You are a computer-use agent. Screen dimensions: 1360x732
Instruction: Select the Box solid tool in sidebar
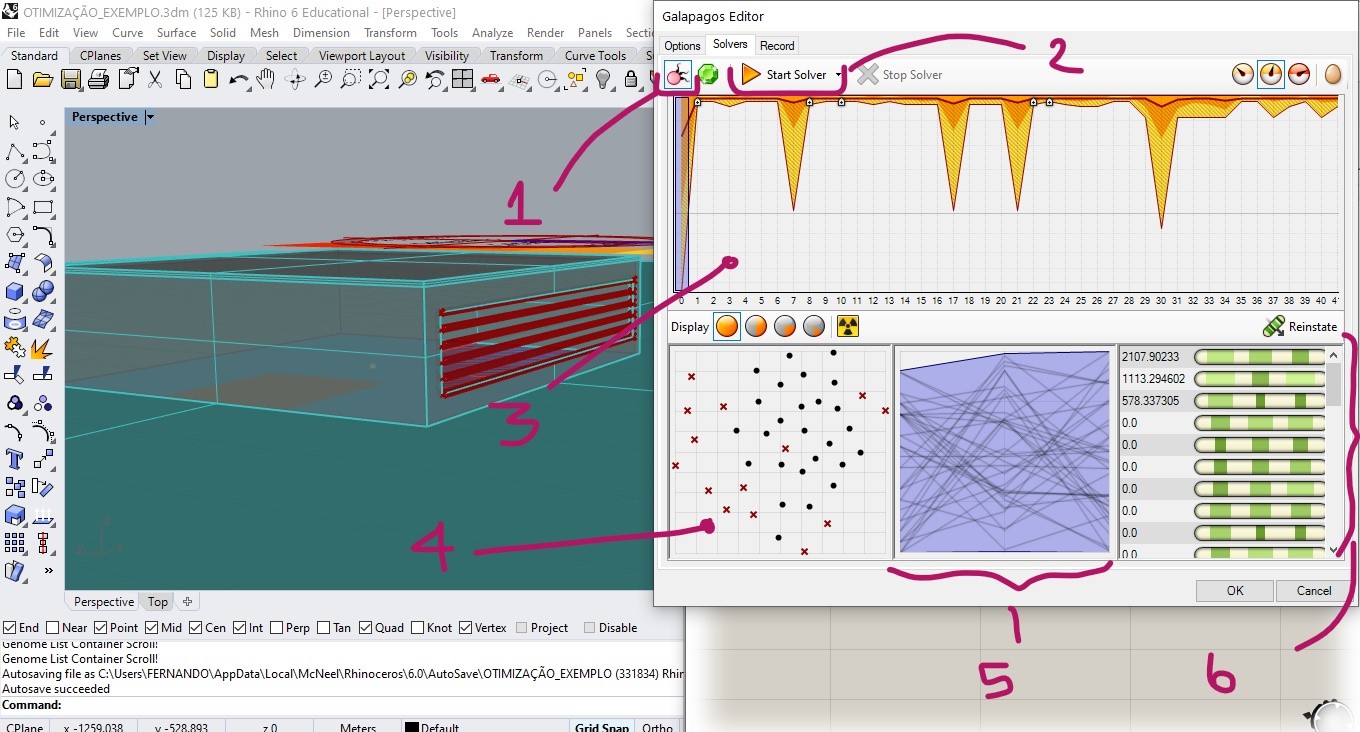(x=15, y=291)
